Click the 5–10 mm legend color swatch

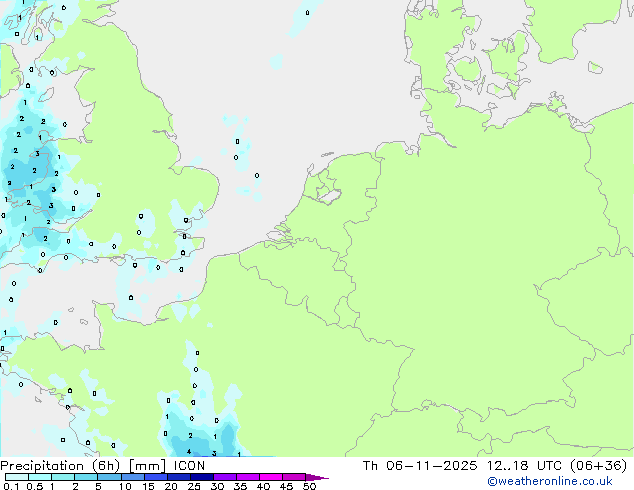point(109,477)
